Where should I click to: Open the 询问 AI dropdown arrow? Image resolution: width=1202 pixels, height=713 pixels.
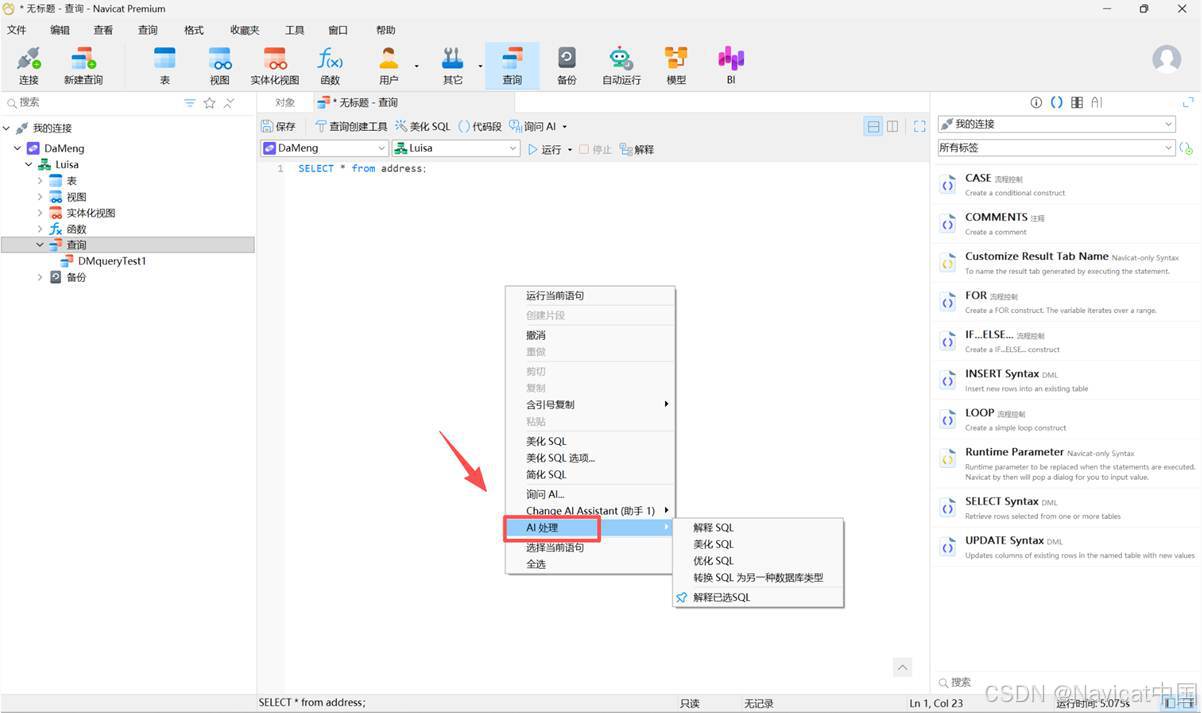click(x=564, y=127)
